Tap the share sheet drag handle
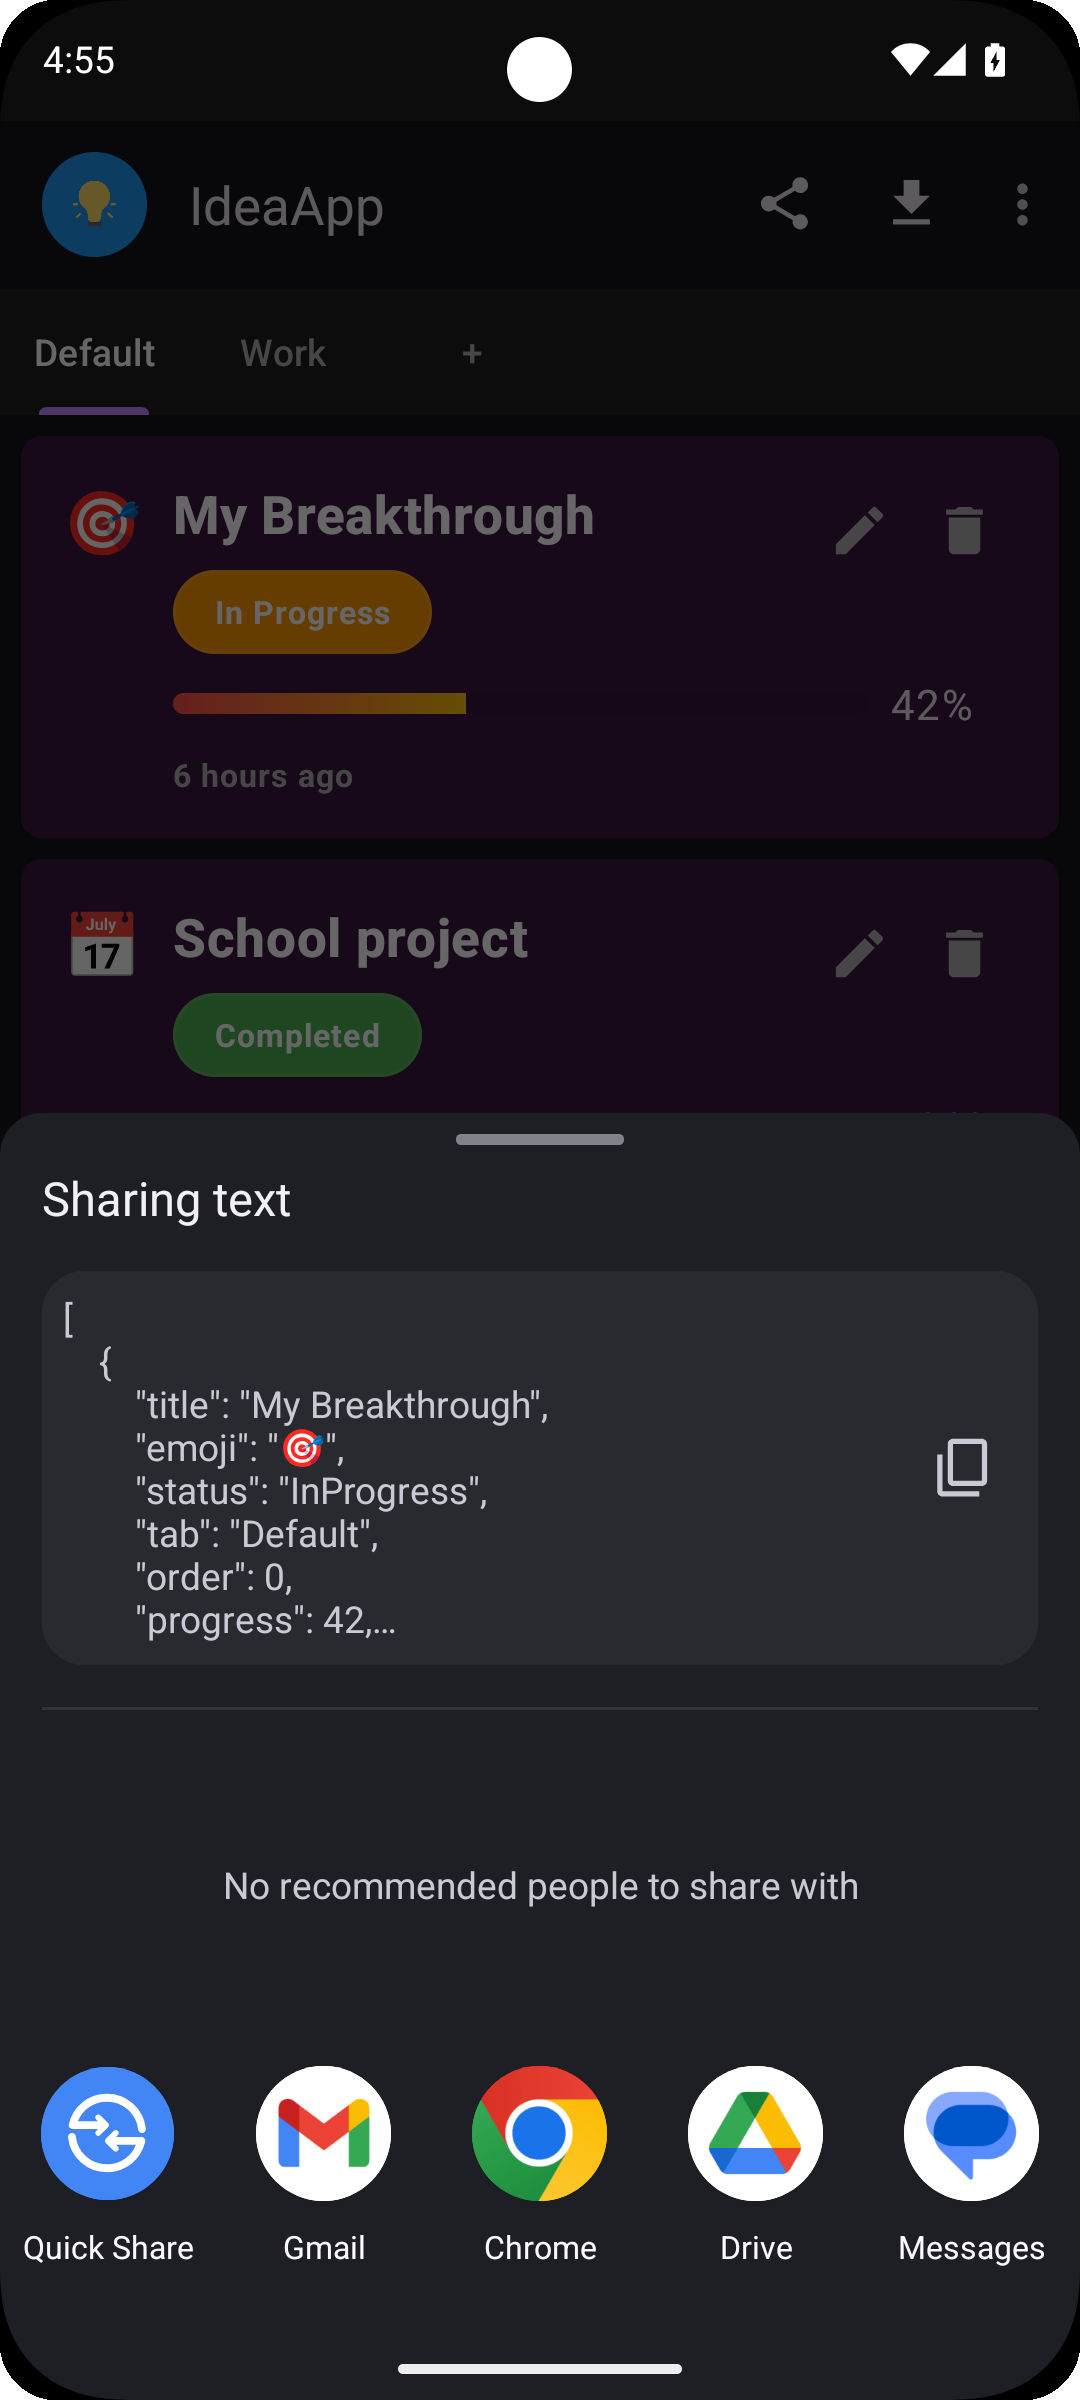 click(x=540, y=1139)
